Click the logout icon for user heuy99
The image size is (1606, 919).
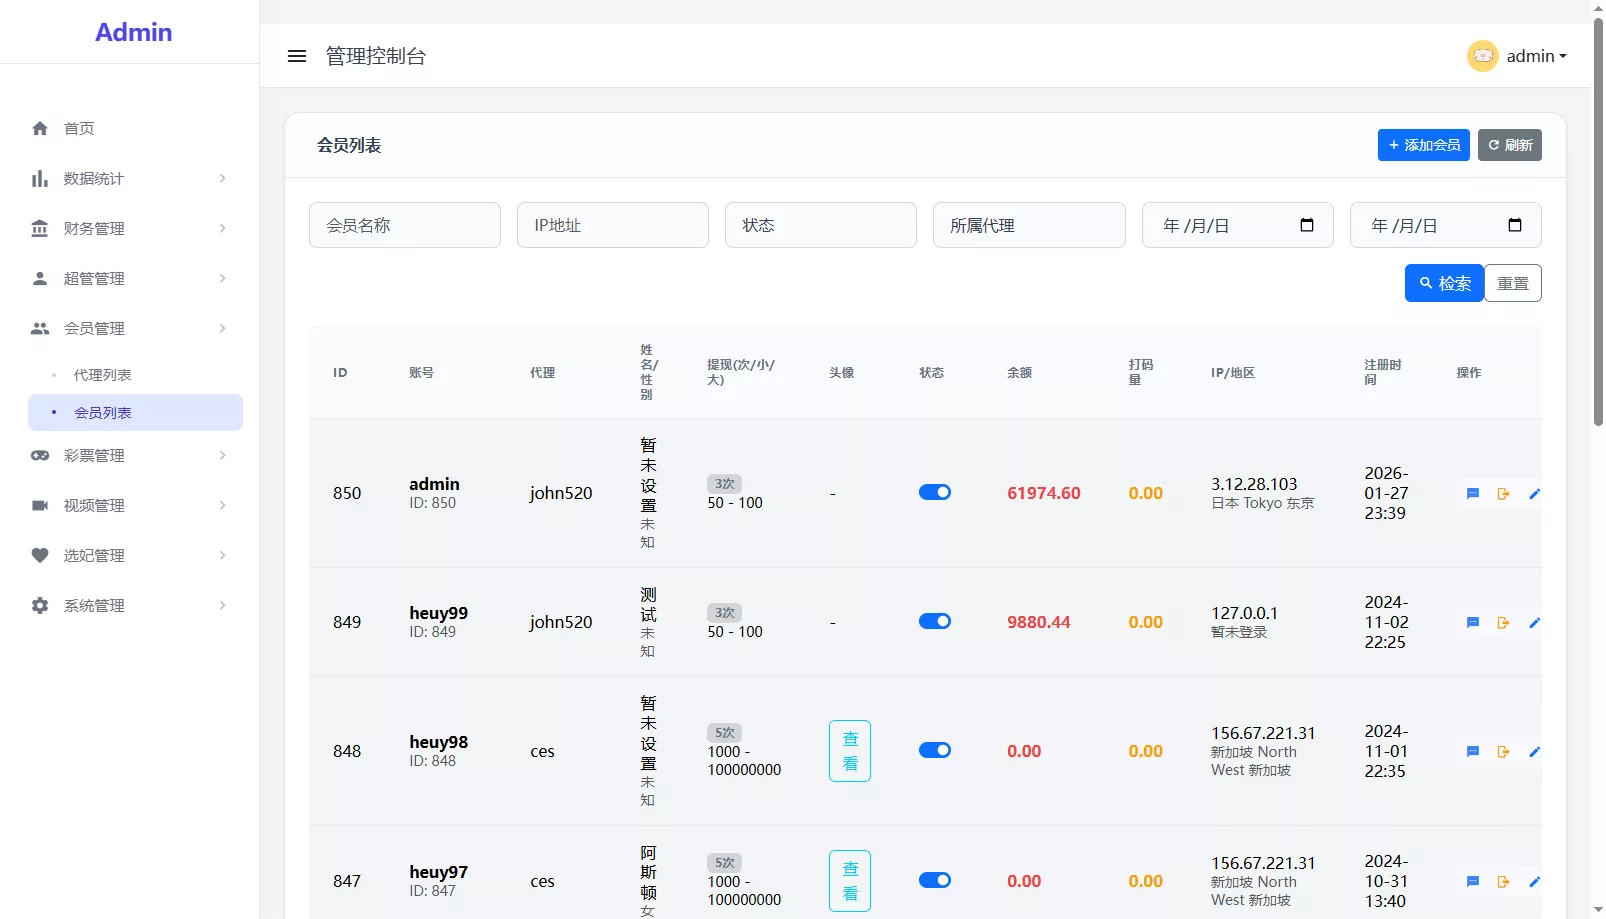[1503, 622]
